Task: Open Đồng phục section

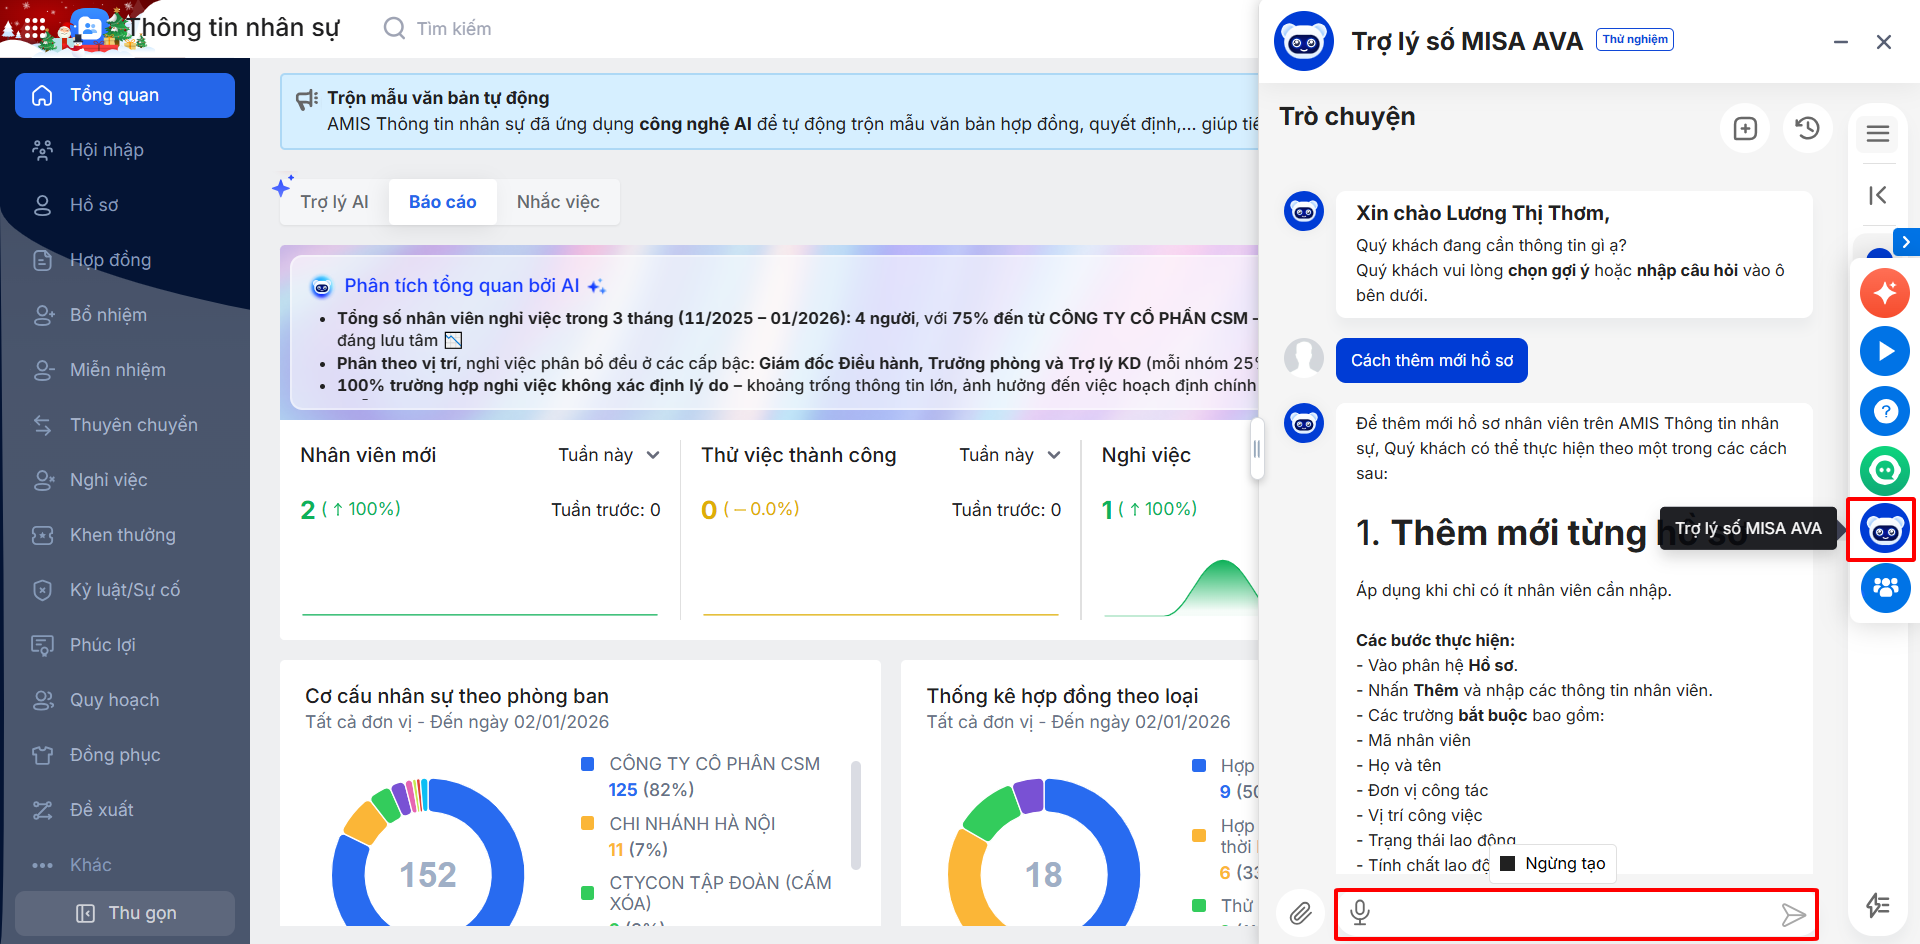Action: pyautogui.click(x=125, y=755)
